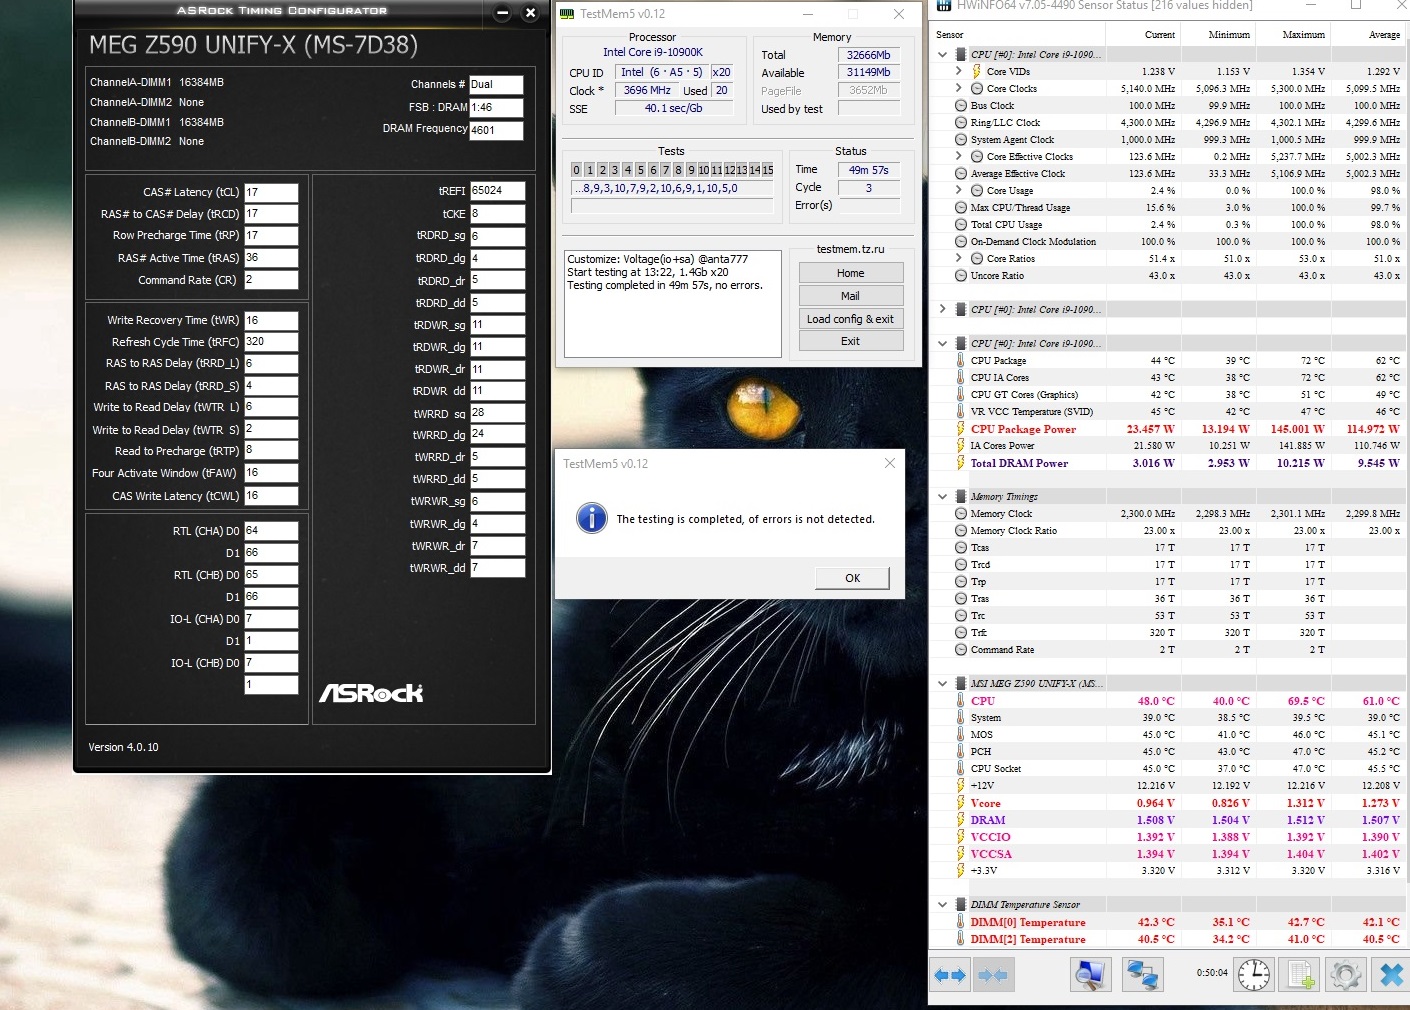Click the Maximum column header
Image resolution: width=1410 pixels, height=1010 pixels.
[1292, 35]
